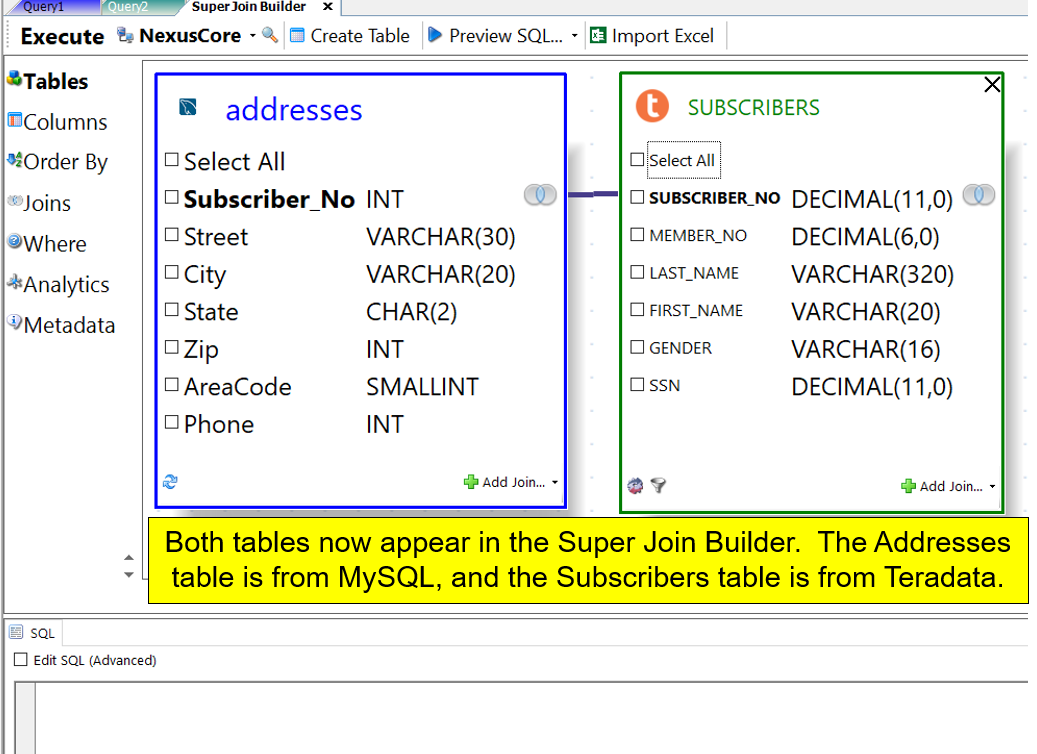
Task: Click join icon next to SUBSCRIBER_NO DECIMAL
Action: (978, 195)
